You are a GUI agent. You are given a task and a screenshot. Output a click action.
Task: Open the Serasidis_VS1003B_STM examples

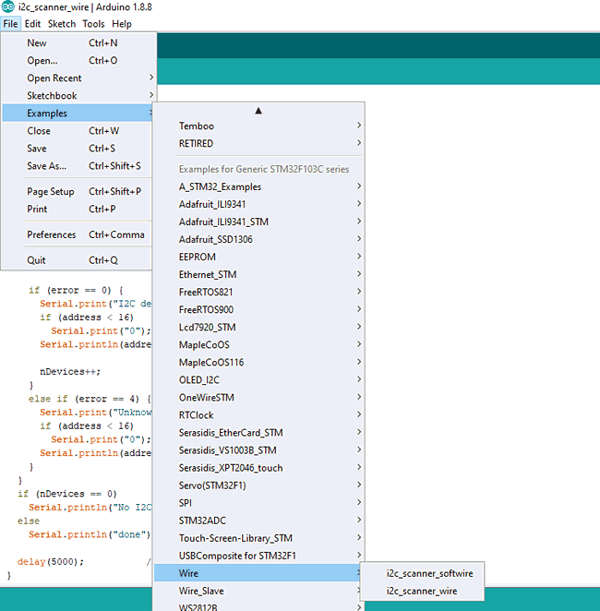tap(258, 450)
